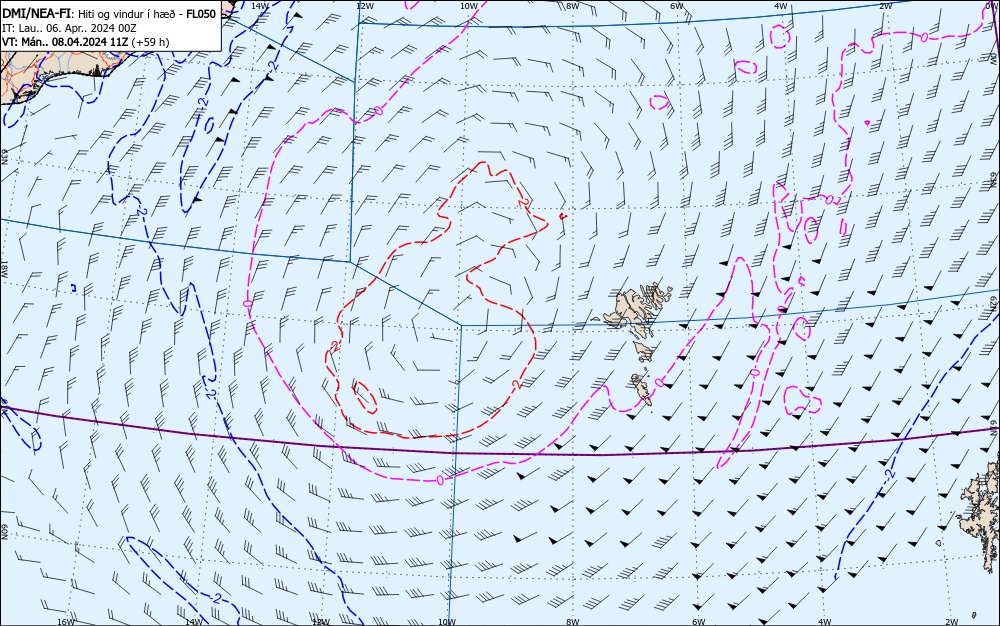Click the blue "-2" label near Shetland
1000x626 pixels.
890,474
